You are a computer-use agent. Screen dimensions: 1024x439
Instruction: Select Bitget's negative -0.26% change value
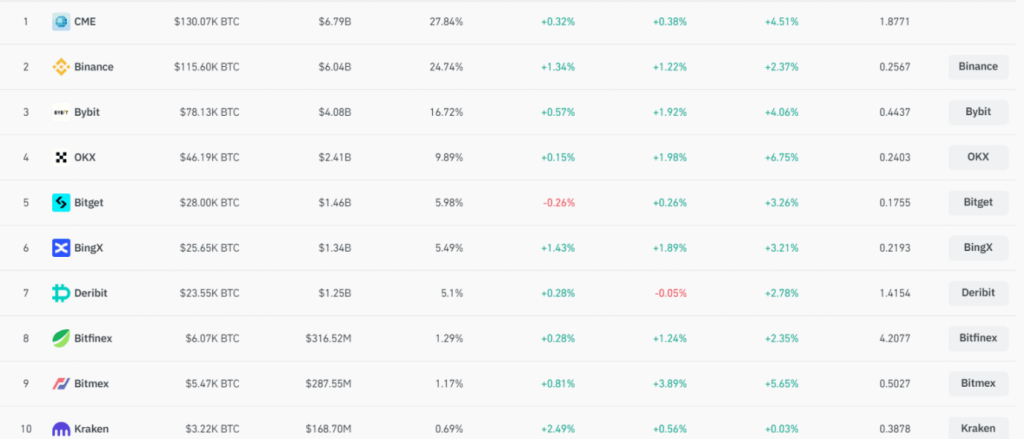(558, 202)
